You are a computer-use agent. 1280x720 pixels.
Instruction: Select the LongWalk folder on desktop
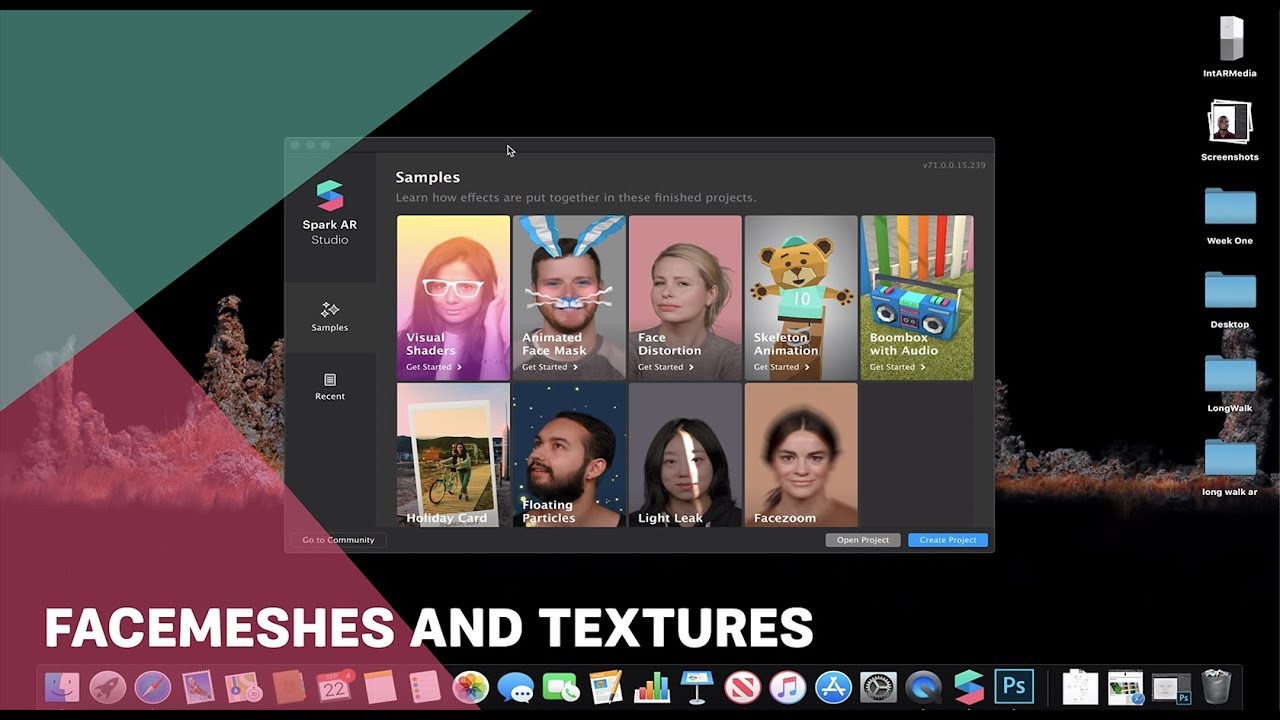click(1230, 382)
